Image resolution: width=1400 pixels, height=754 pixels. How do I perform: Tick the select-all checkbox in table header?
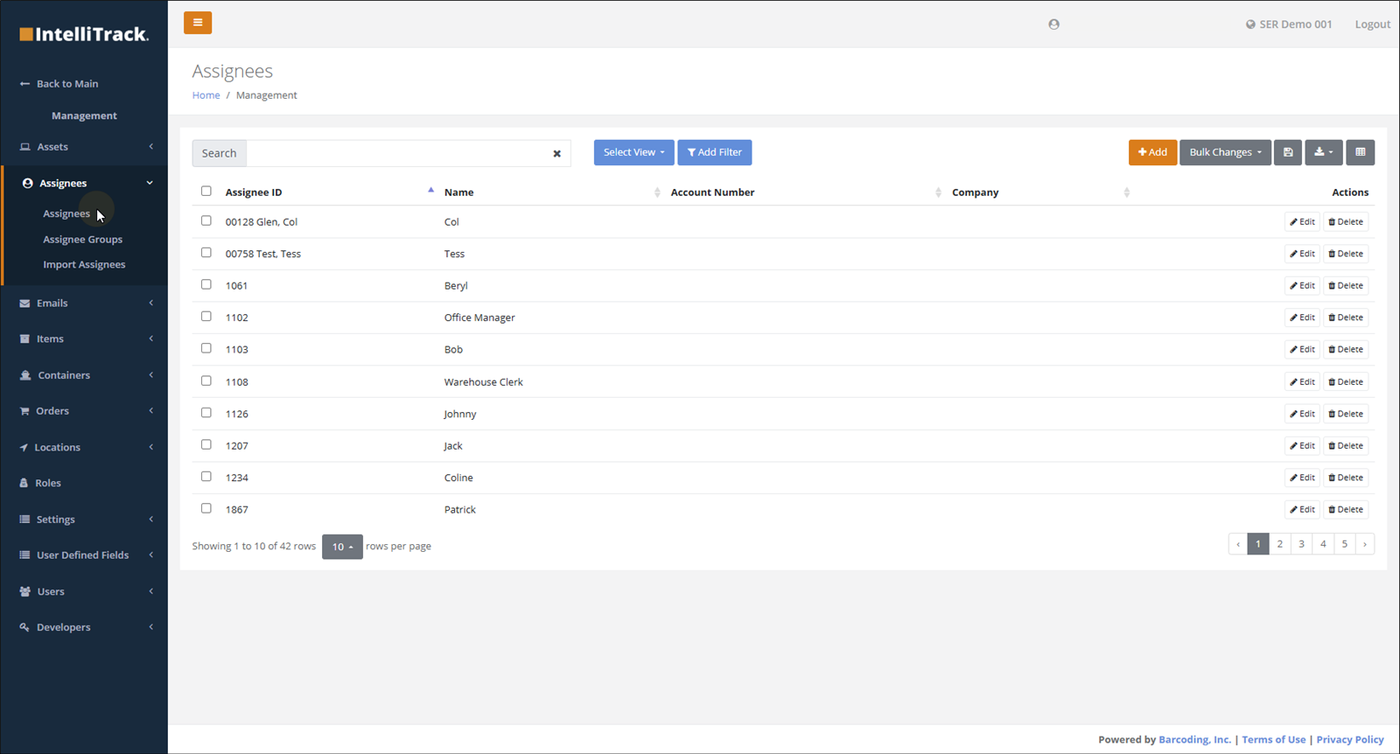[206, 191]
